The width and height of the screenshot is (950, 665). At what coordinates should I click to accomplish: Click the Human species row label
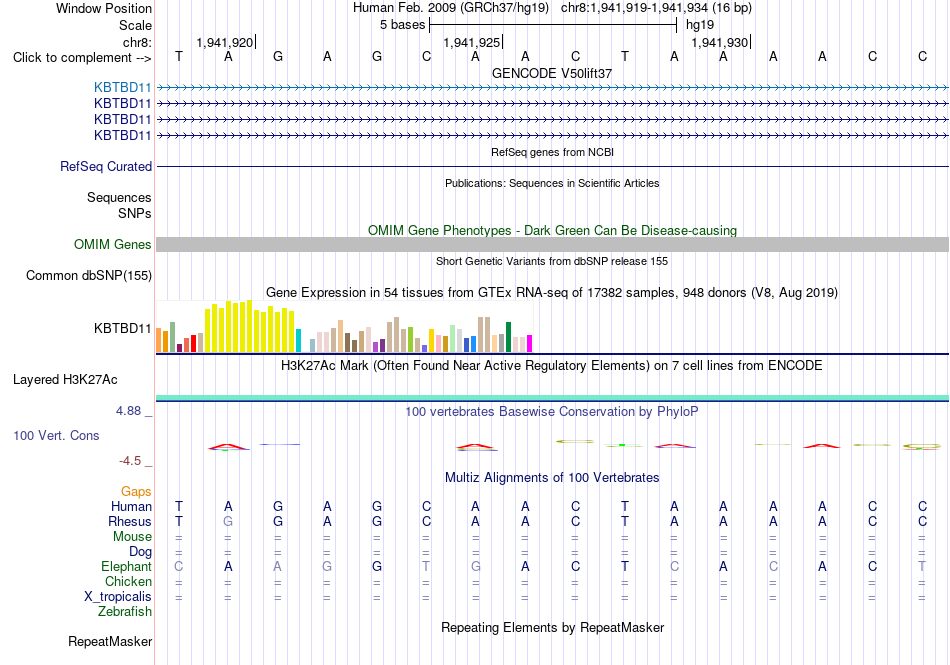tap(131, 506)
